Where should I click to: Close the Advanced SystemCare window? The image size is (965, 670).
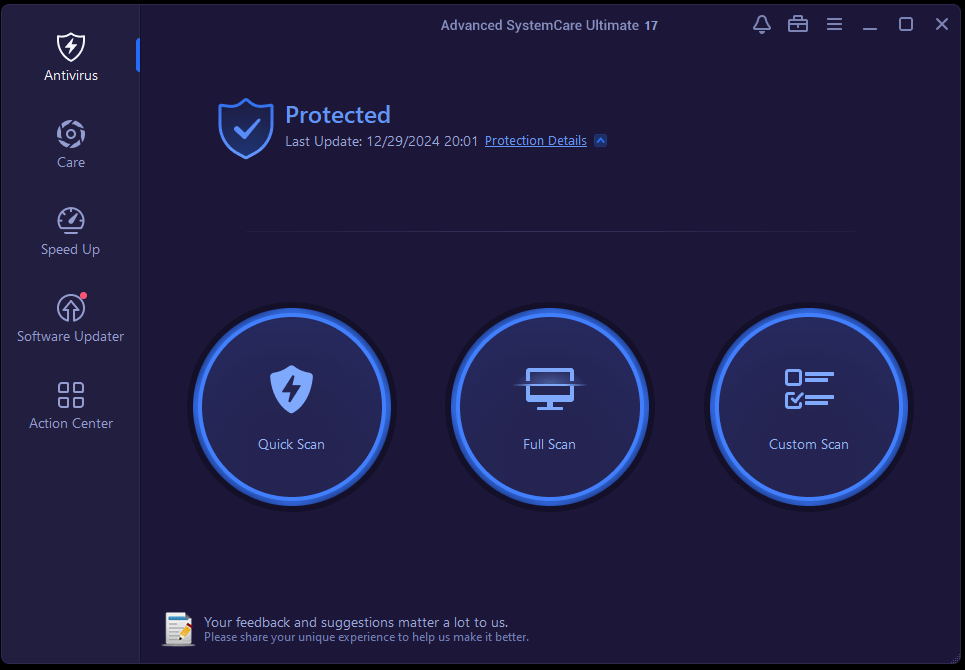[x=942, y=25]
